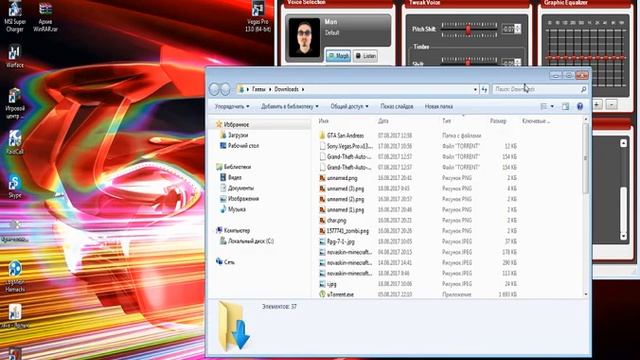Sort files by the Дата column header
The image size is (640, 360).
pos(383,121)
